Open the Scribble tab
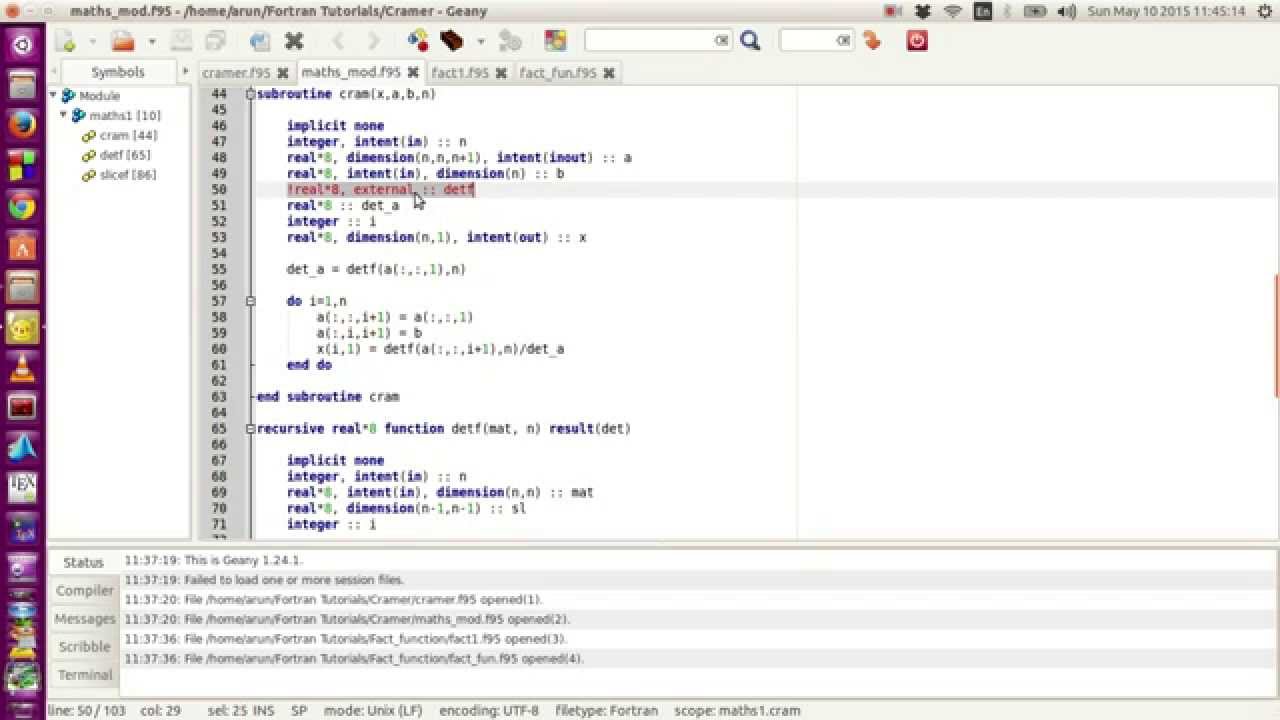The height and width of the screenshot is (720, 1280). point(85,647)
